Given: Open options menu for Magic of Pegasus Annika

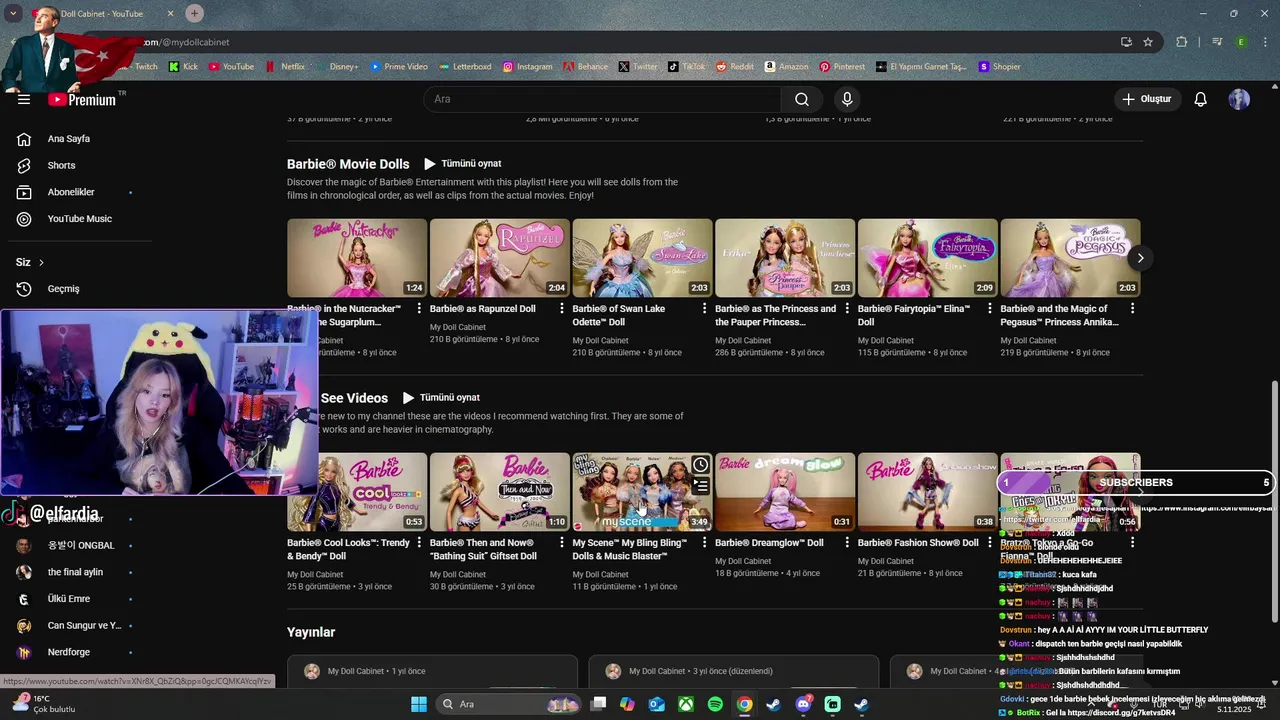Looking at the screenshot, I should (x=1132, y=309).
